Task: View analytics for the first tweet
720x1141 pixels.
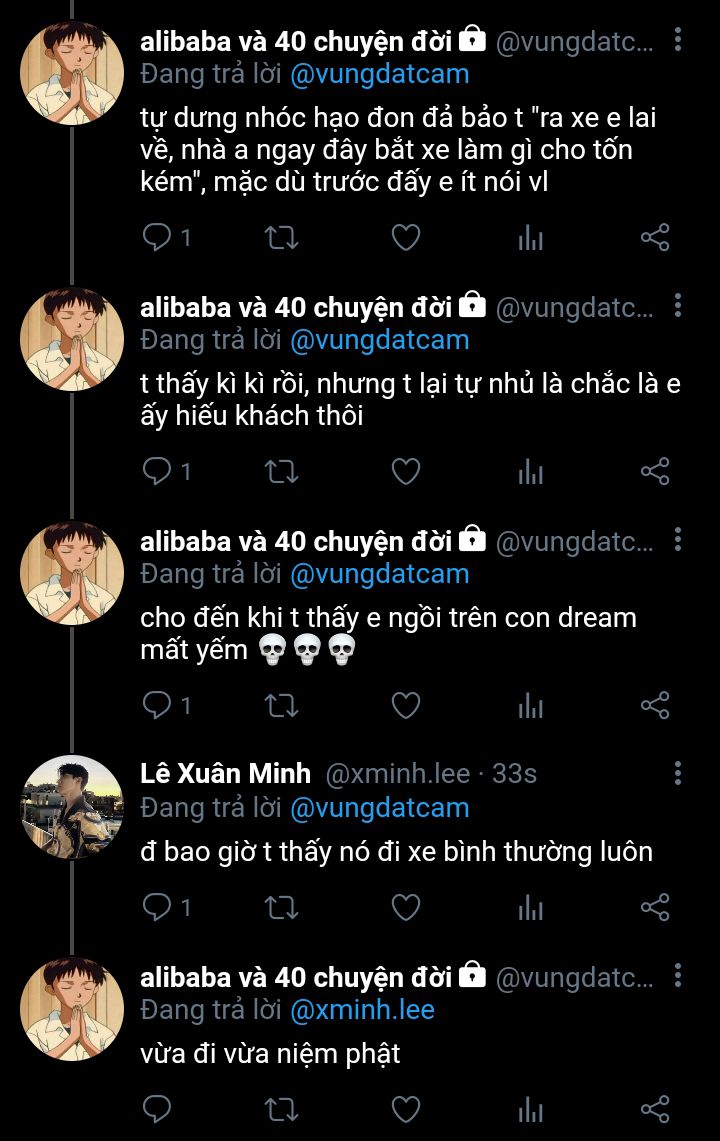Action: click(530, 238)
